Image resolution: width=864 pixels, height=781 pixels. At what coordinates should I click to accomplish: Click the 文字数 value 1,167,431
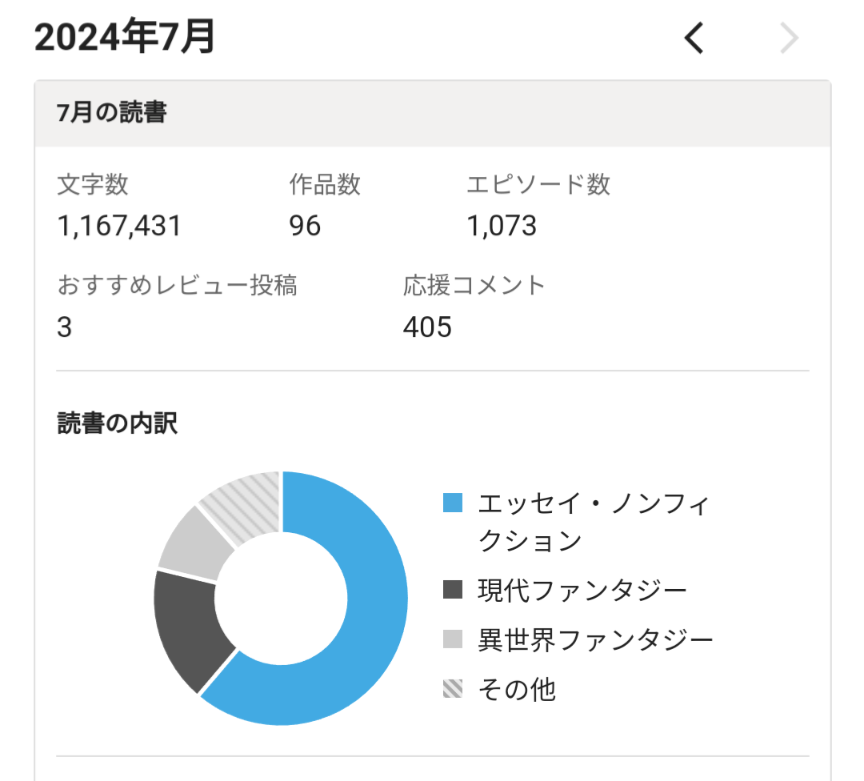click(120, 226)
